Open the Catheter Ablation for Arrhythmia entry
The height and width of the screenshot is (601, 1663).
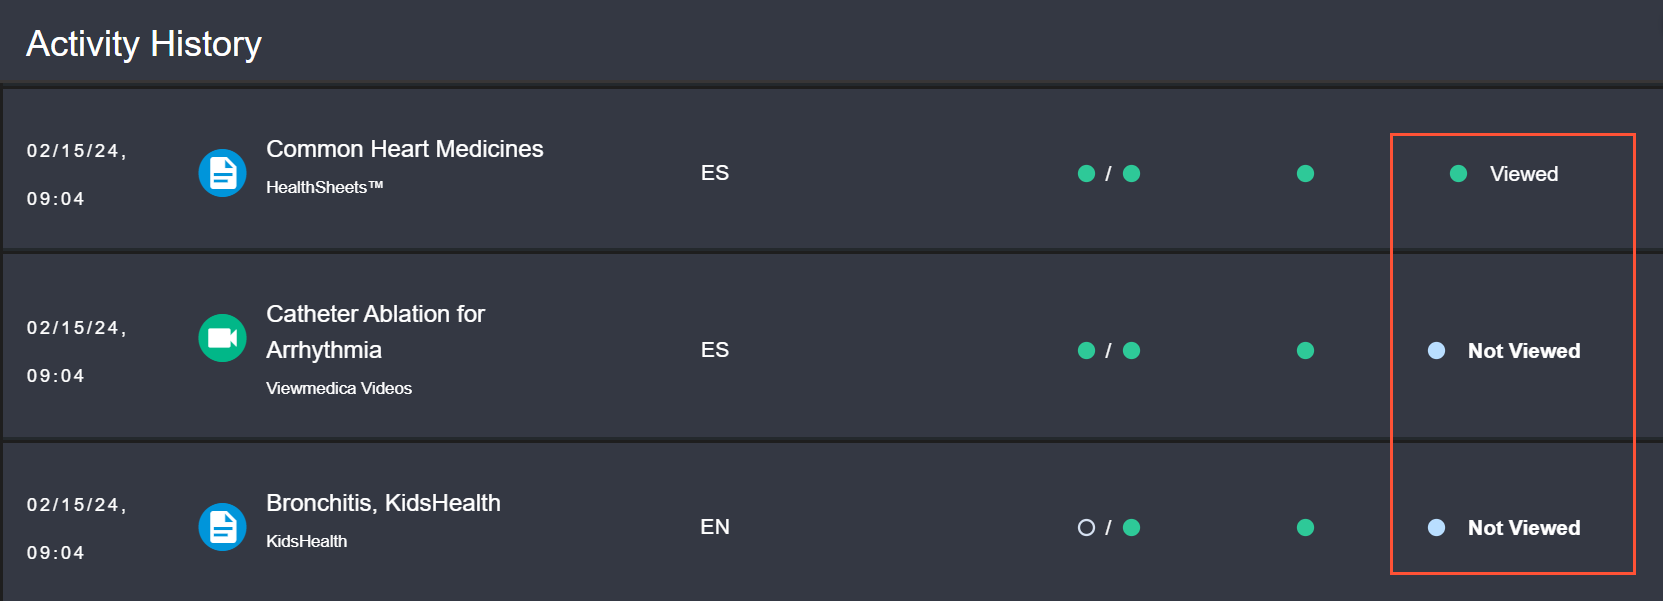[x=375, y=331]
